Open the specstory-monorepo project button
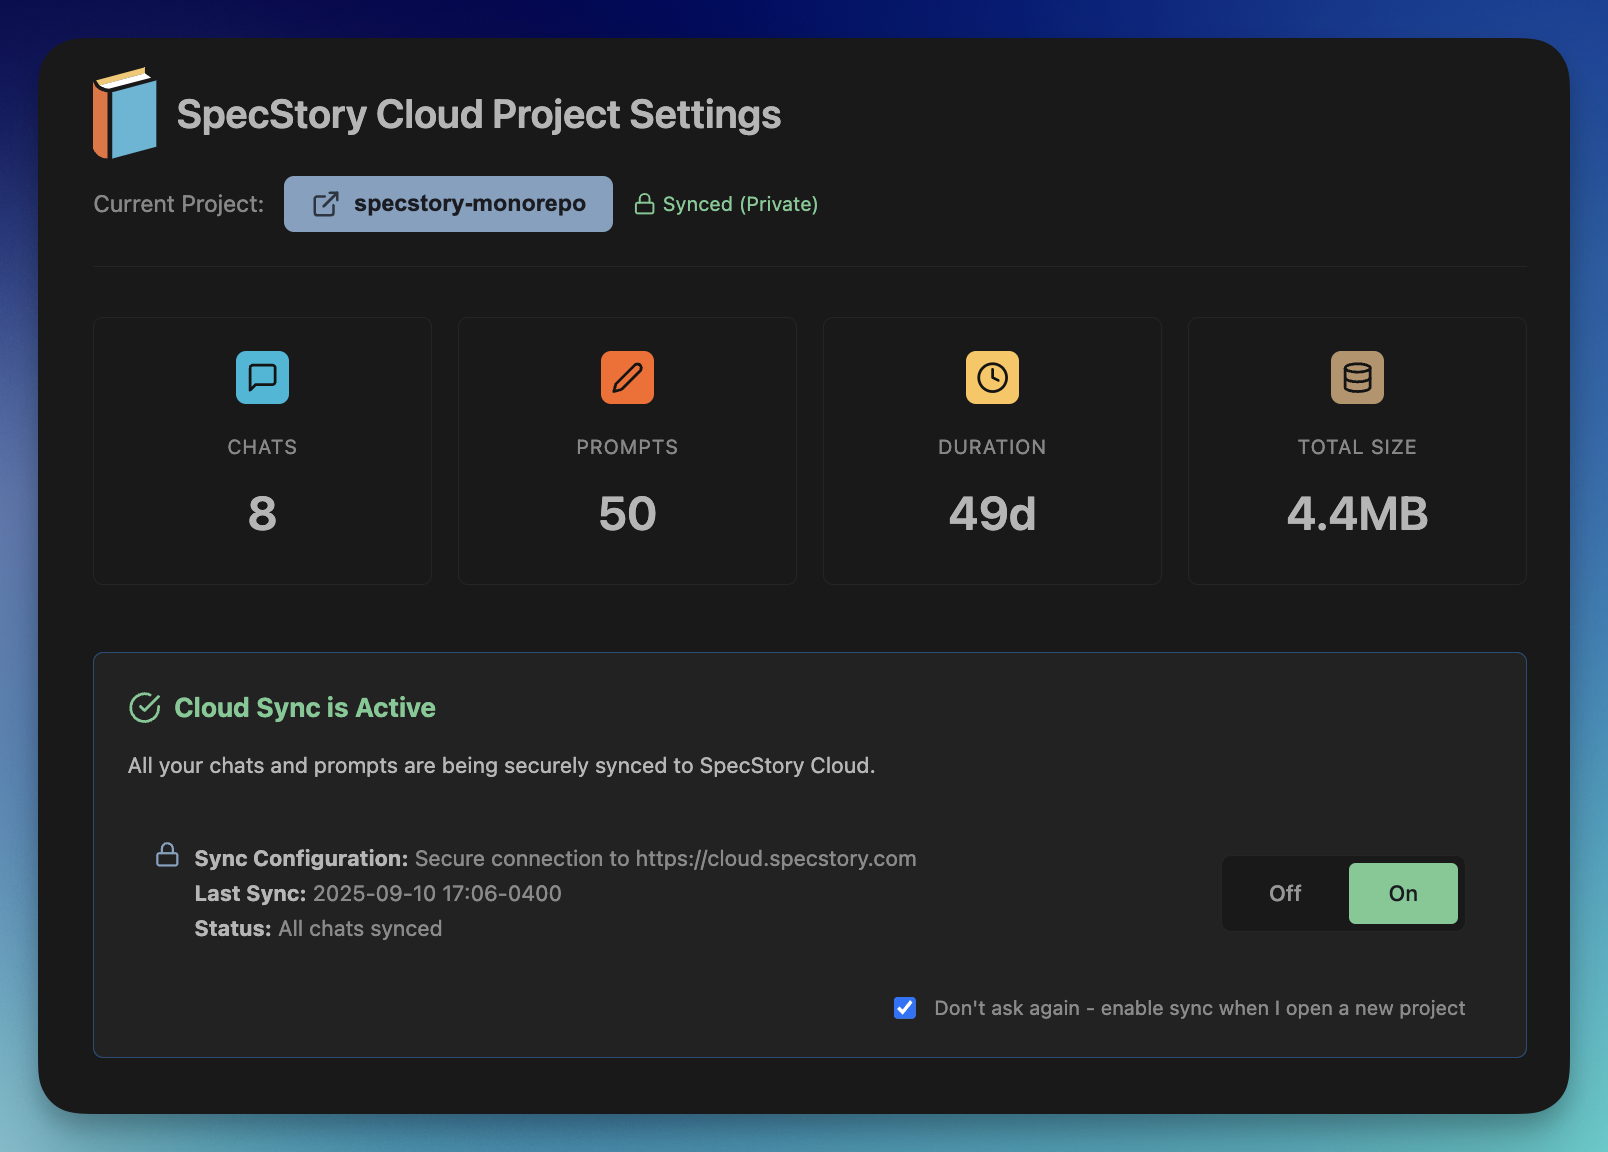 [448, 204]
